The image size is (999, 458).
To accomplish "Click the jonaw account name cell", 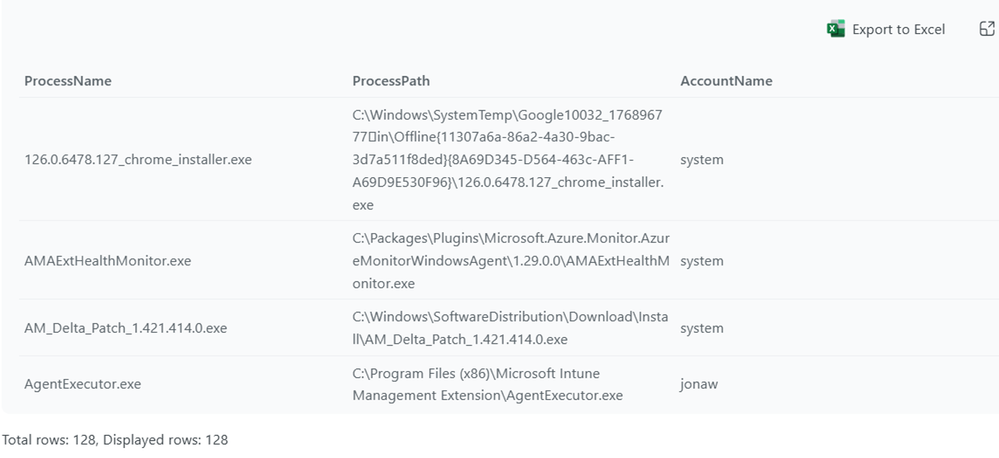I will click(699, 385).
